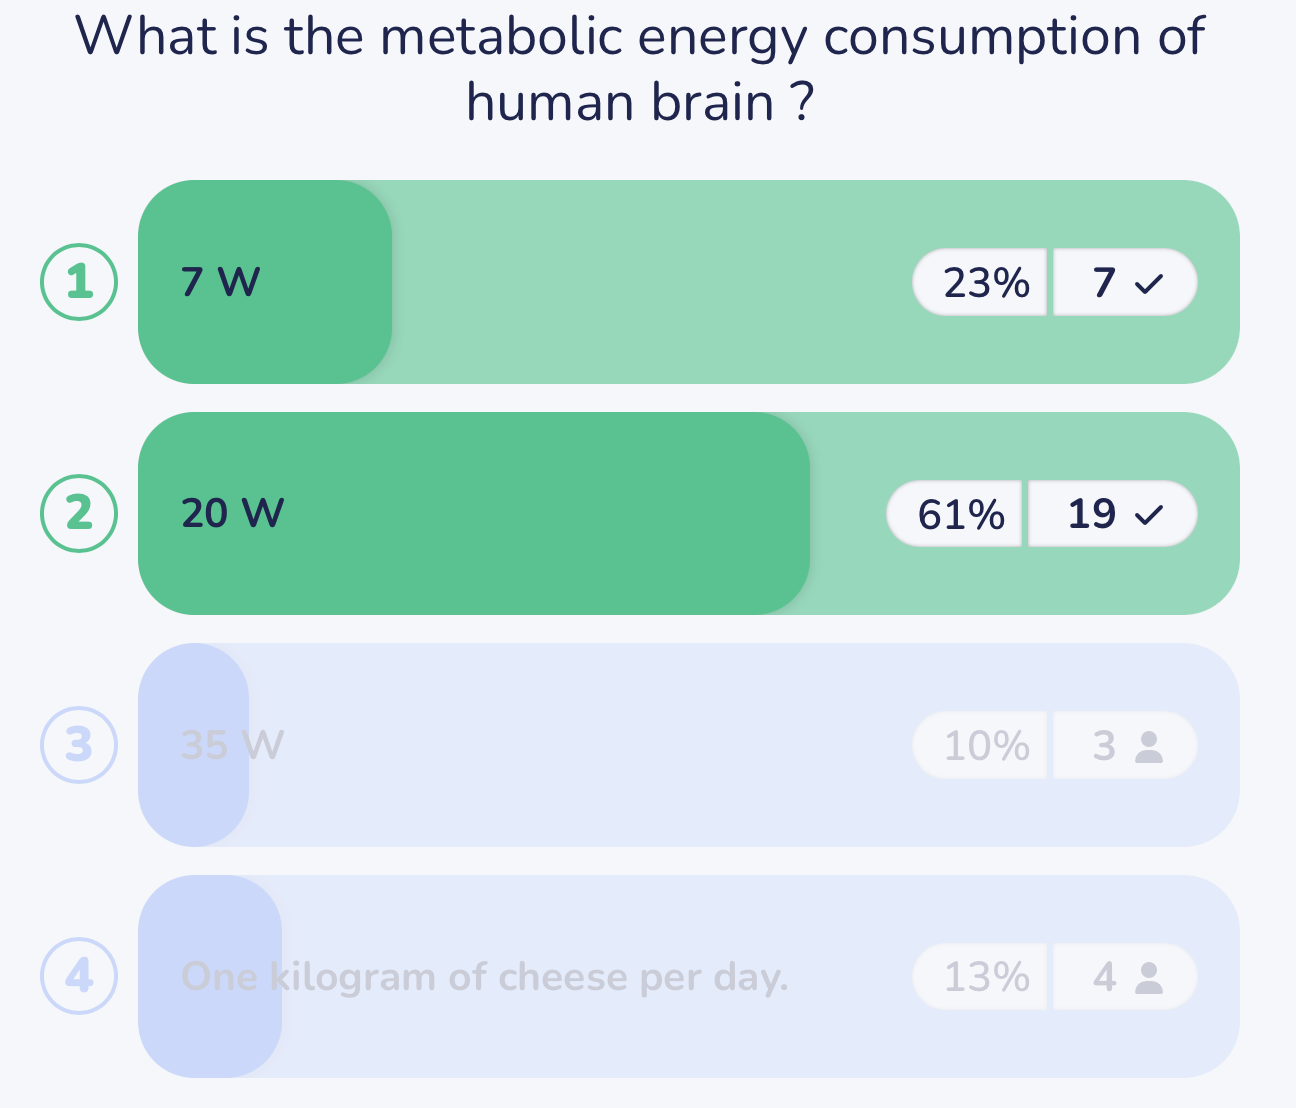This screenshot has width=1296, height=1108.
Task: Click the checkmark beside 19 votes
Action: tap(1150, 515)
